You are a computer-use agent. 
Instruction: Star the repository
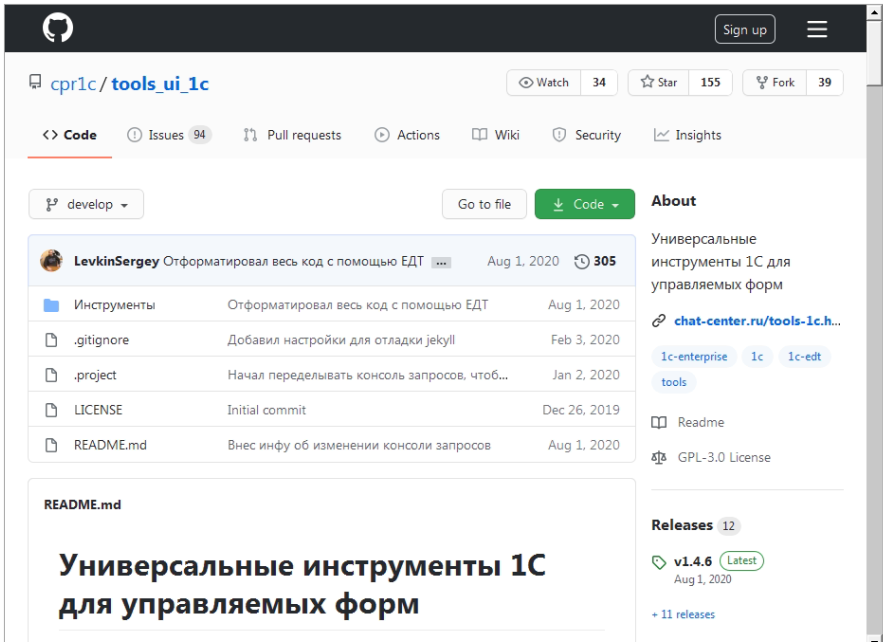coord(659,83)
